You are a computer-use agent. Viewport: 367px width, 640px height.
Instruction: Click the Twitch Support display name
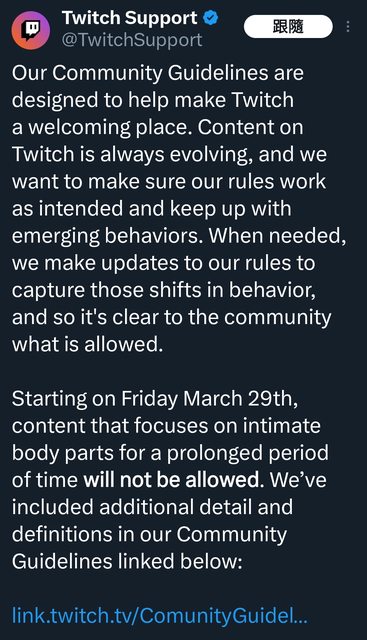pos(130,18)
